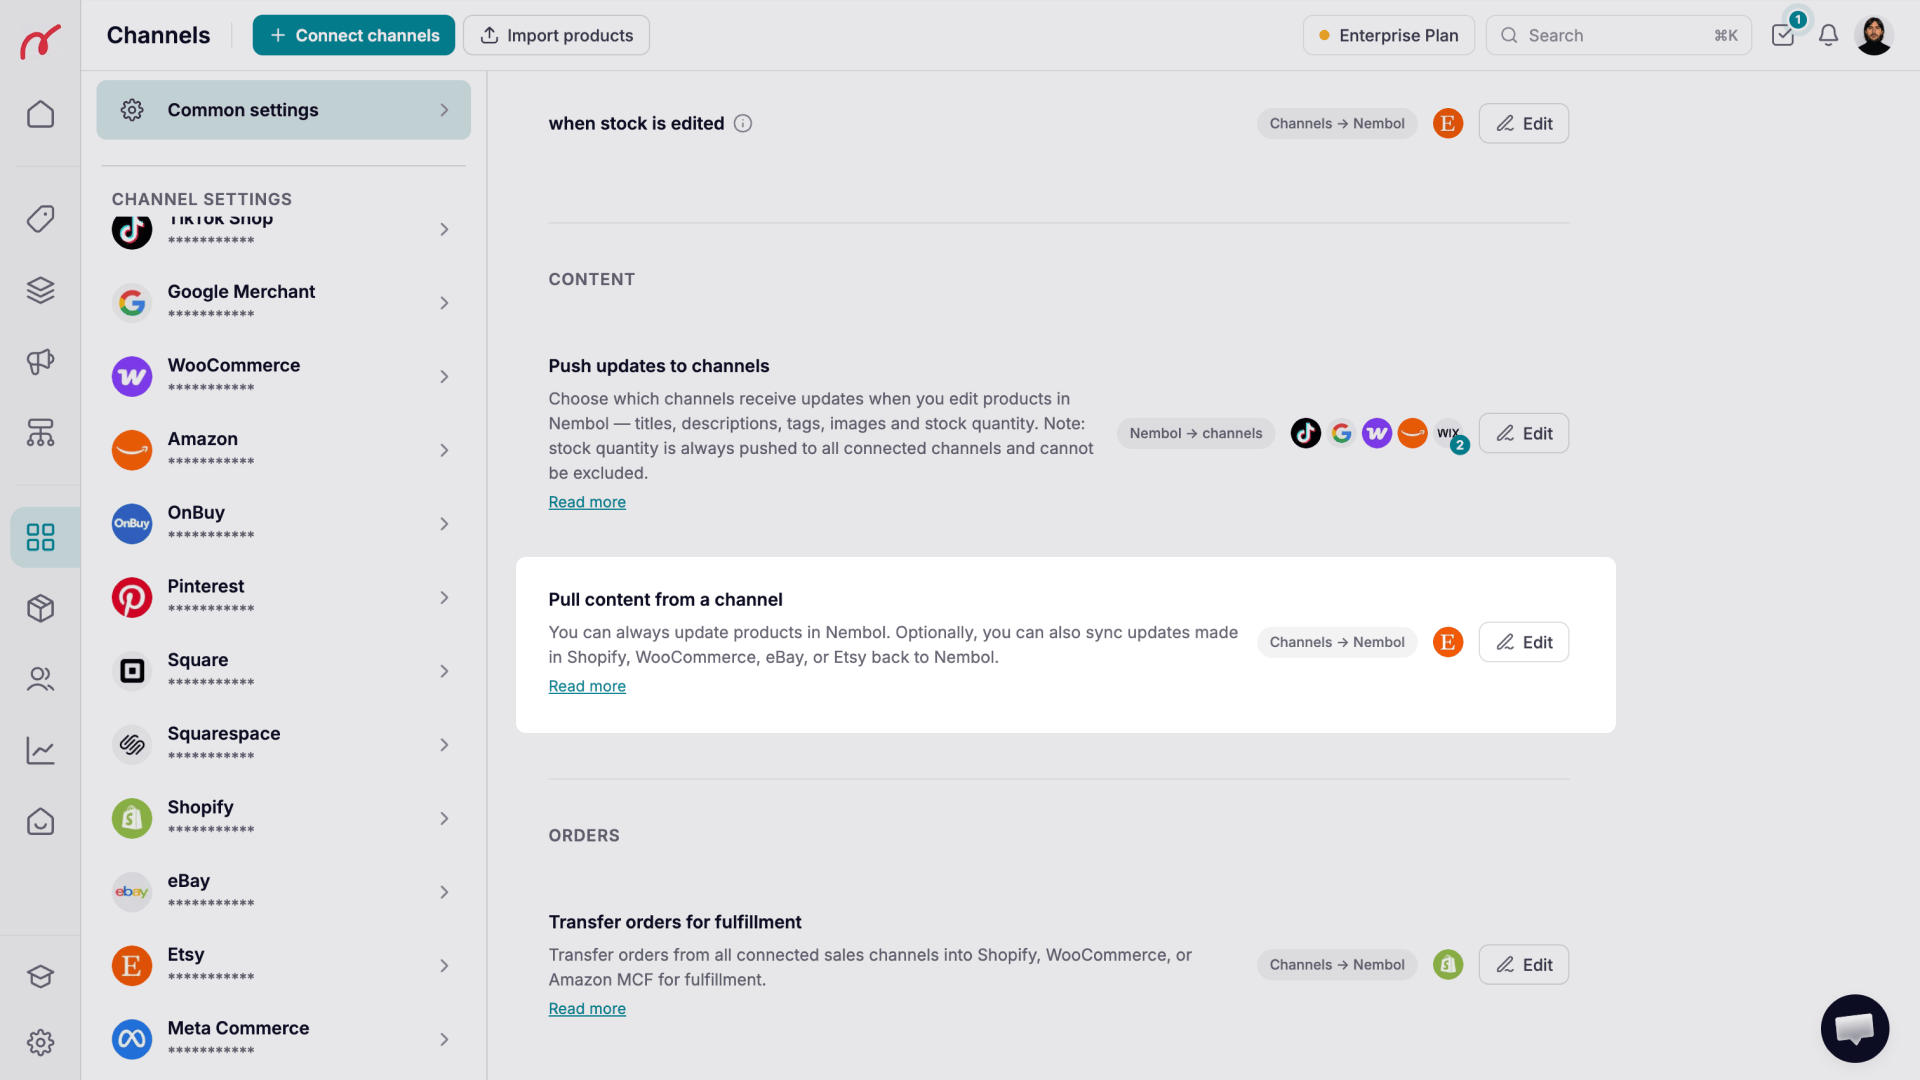Expand the Common settings chevron

[x=444, y=110]
